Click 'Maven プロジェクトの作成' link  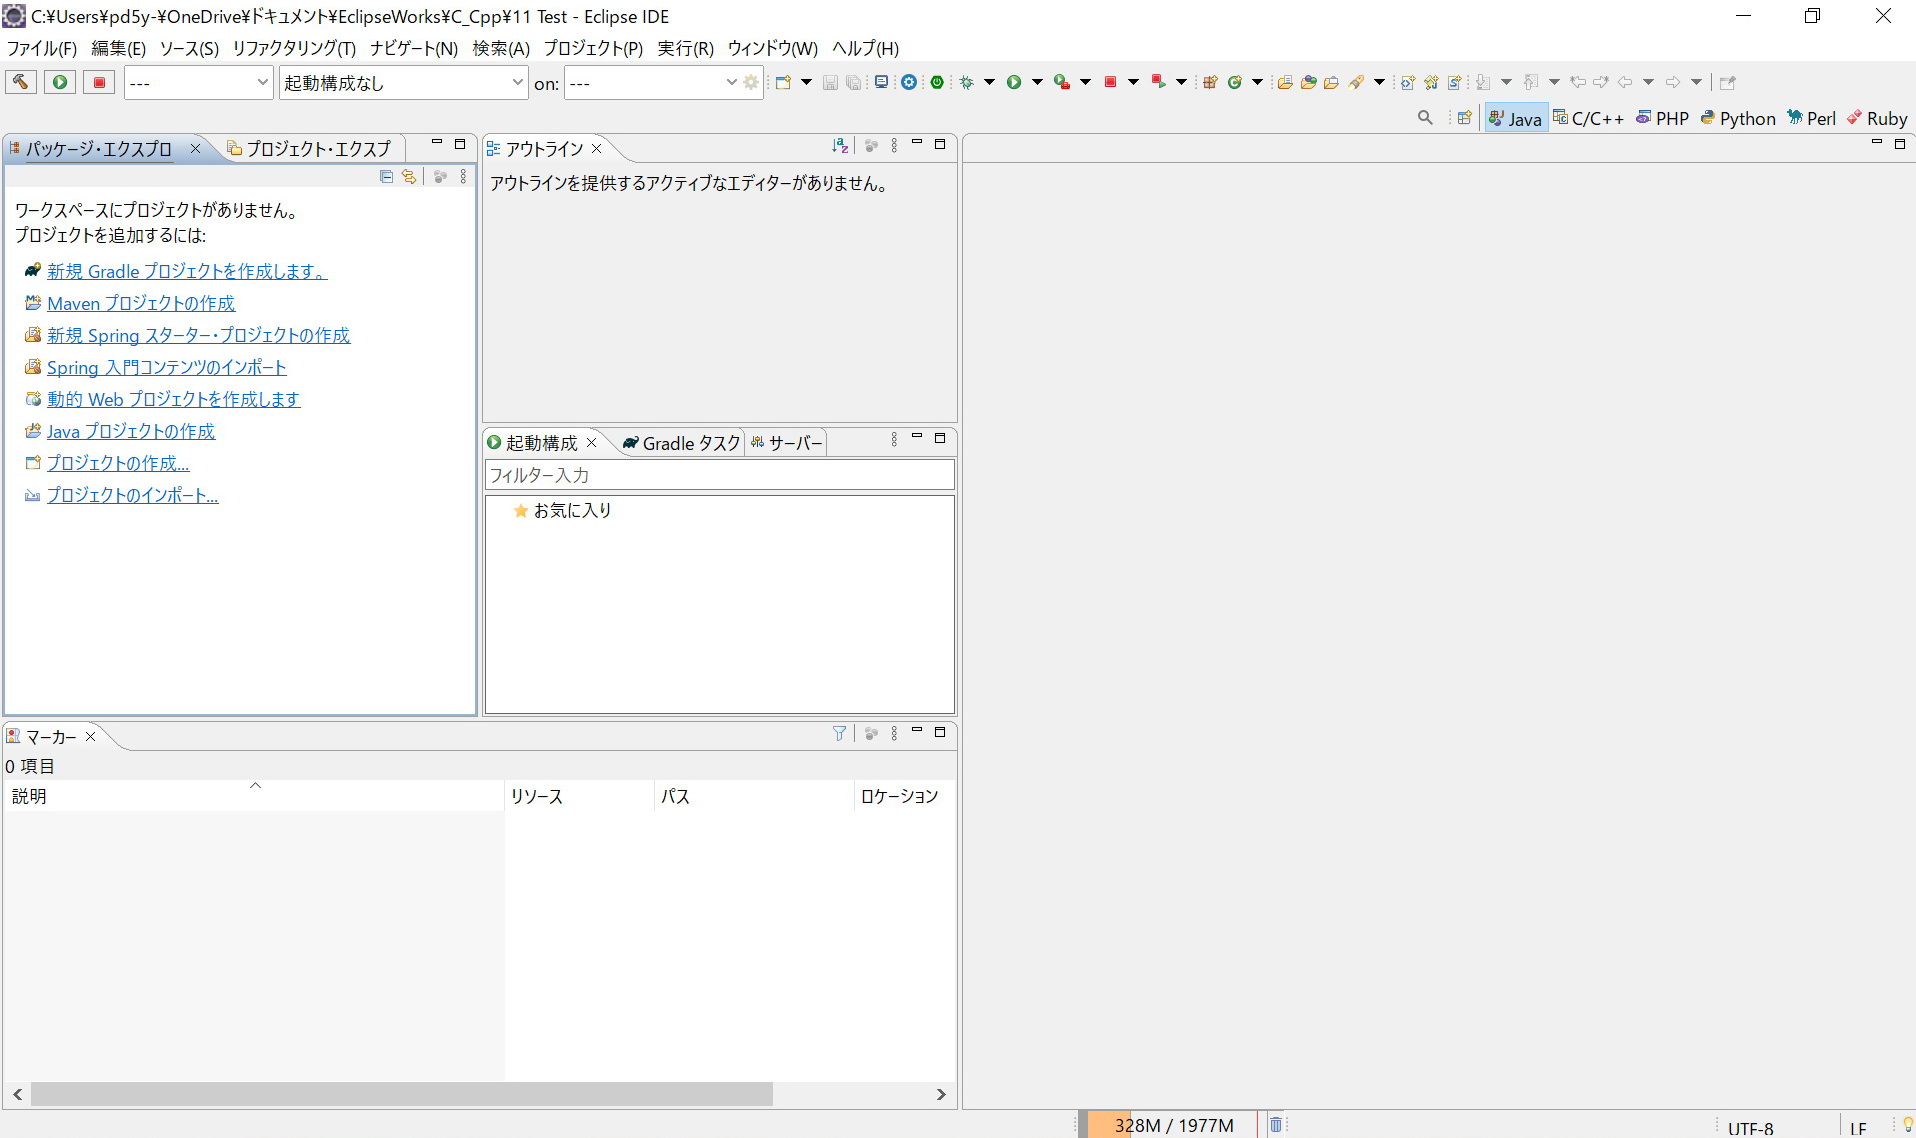(x=141, y=303)
